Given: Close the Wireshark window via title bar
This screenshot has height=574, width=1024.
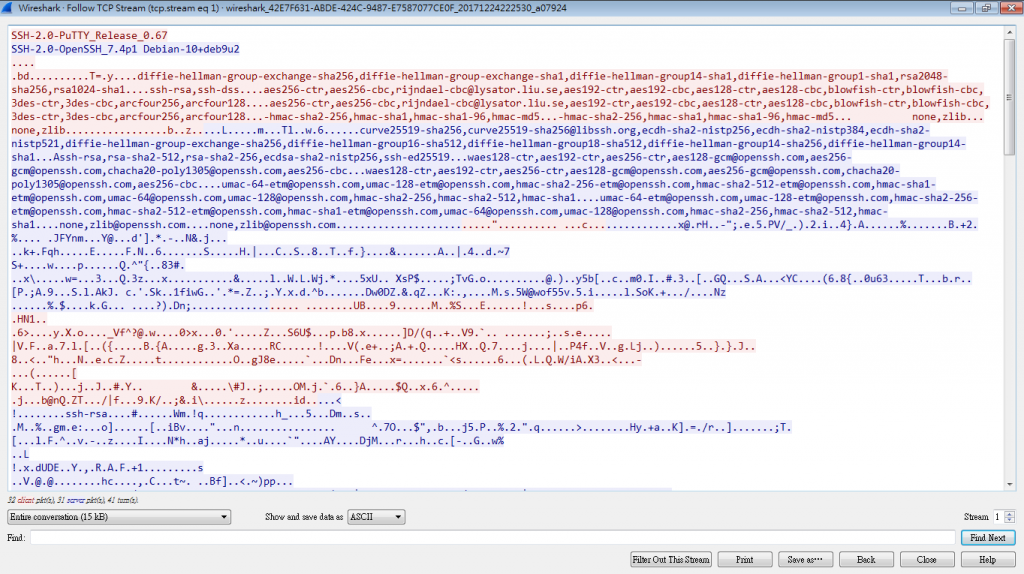Looking at the screenshot, I should 1010,8.
